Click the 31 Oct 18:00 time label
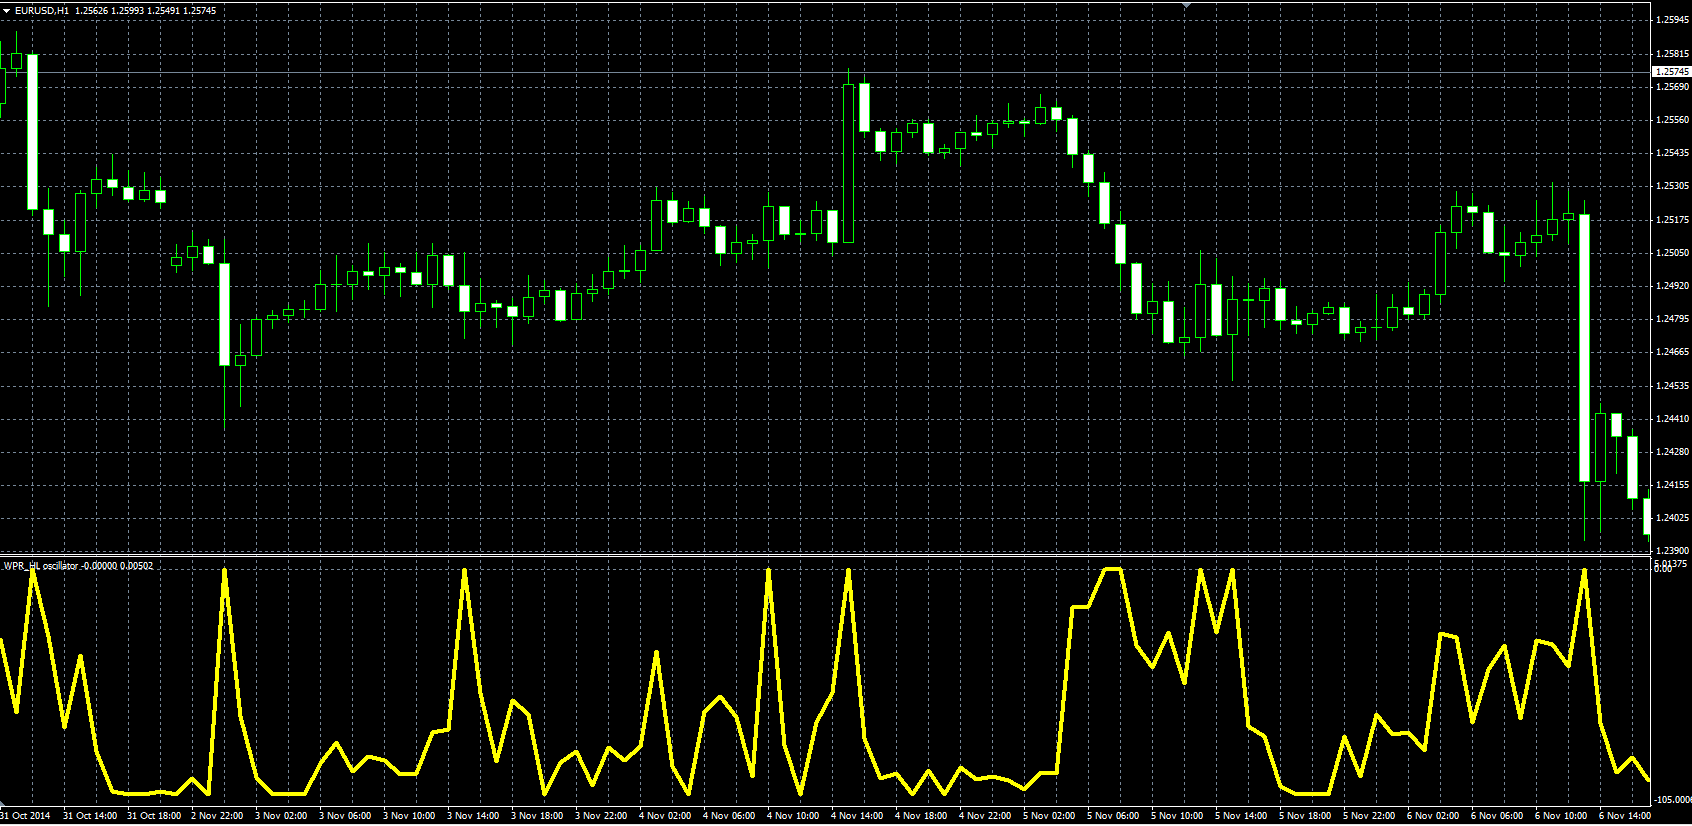1692x826 pixels. [154, 816]
